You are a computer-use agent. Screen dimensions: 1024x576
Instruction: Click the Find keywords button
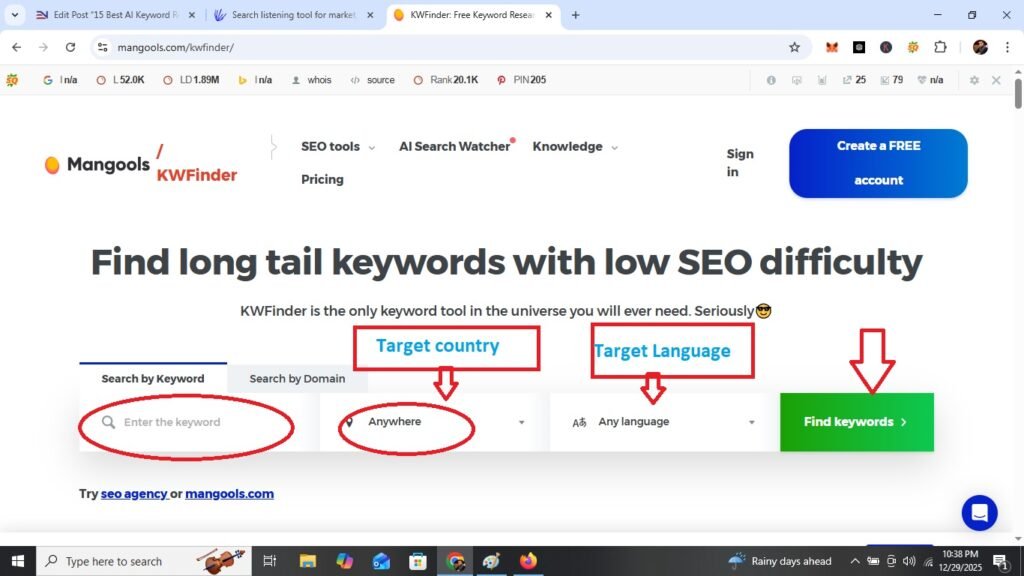tap(855, 421)
